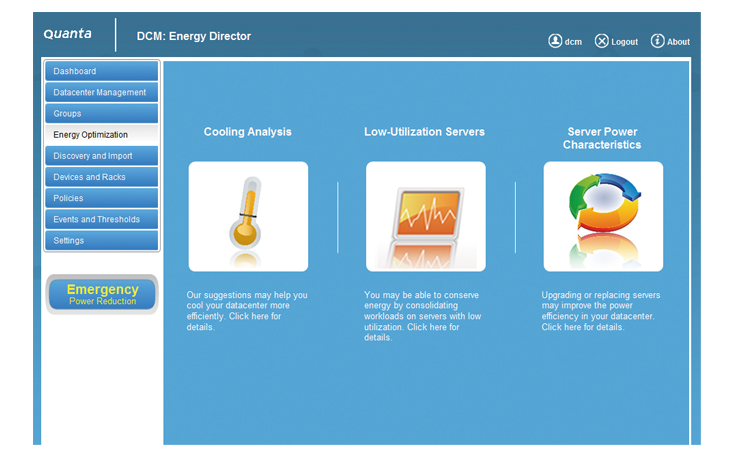Viewport: 740px width, 460px height.
Task: Click the Emergency Power Reduction button
Action: coord(102,294)
